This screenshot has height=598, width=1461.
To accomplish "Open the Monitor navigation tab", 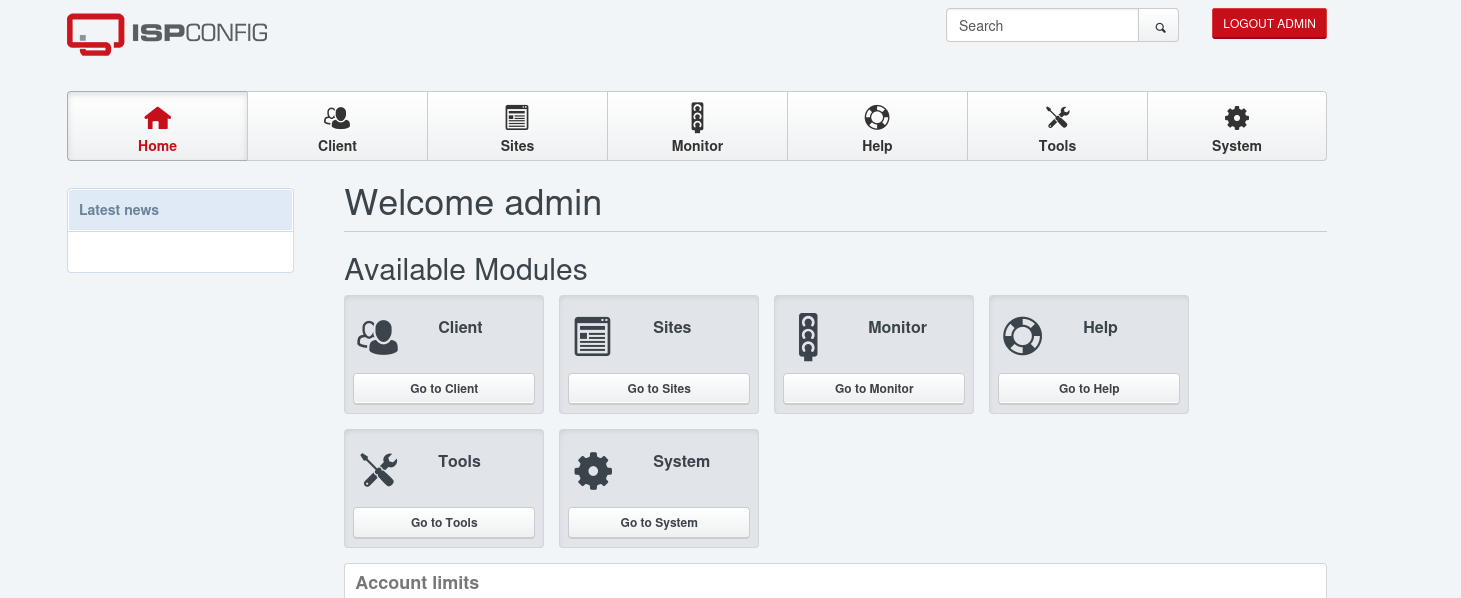I will tap(697, 127).
